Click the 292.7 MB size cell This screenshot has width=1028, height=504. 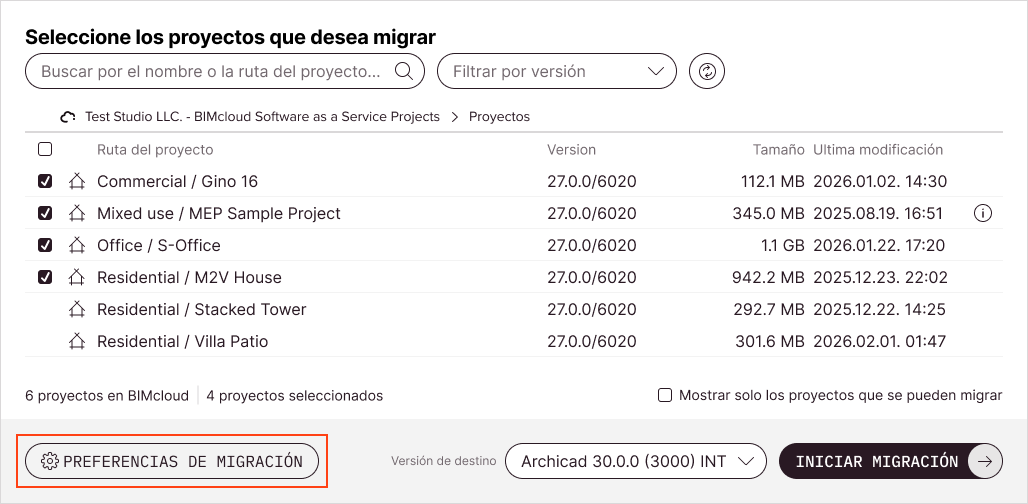768,309
